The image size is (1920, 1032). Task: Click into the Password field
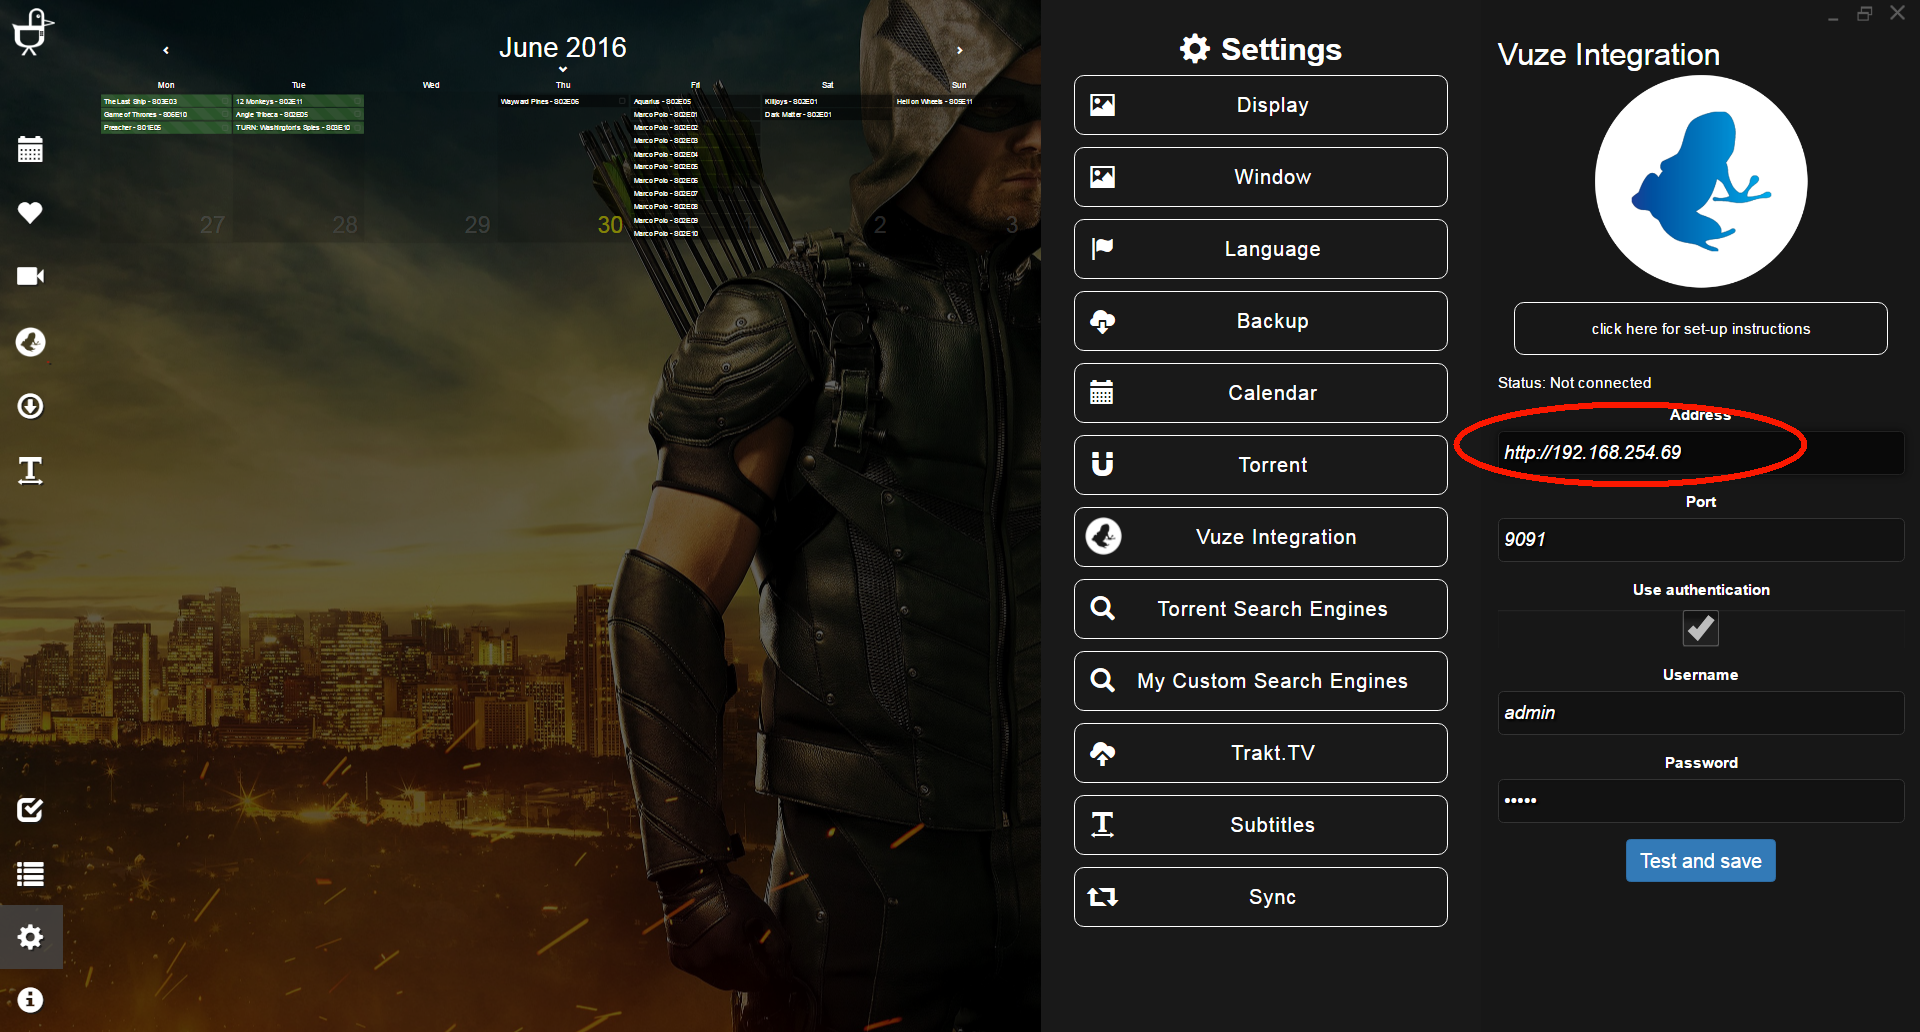(x=1700, y=800)
